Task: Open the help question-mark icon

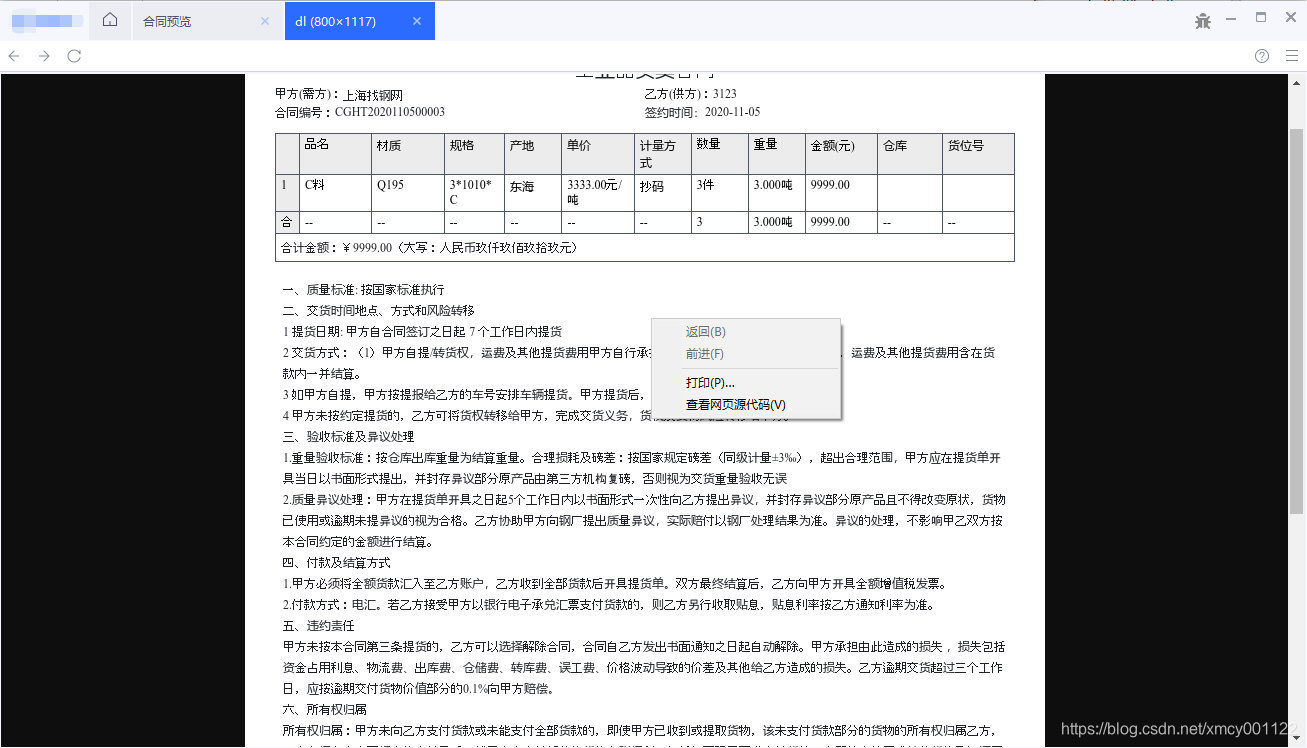Action: (x=1262, y=56)
